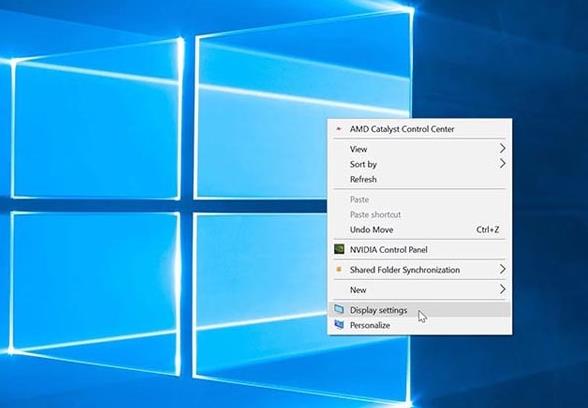Select Sort by in the context menu

420,164
